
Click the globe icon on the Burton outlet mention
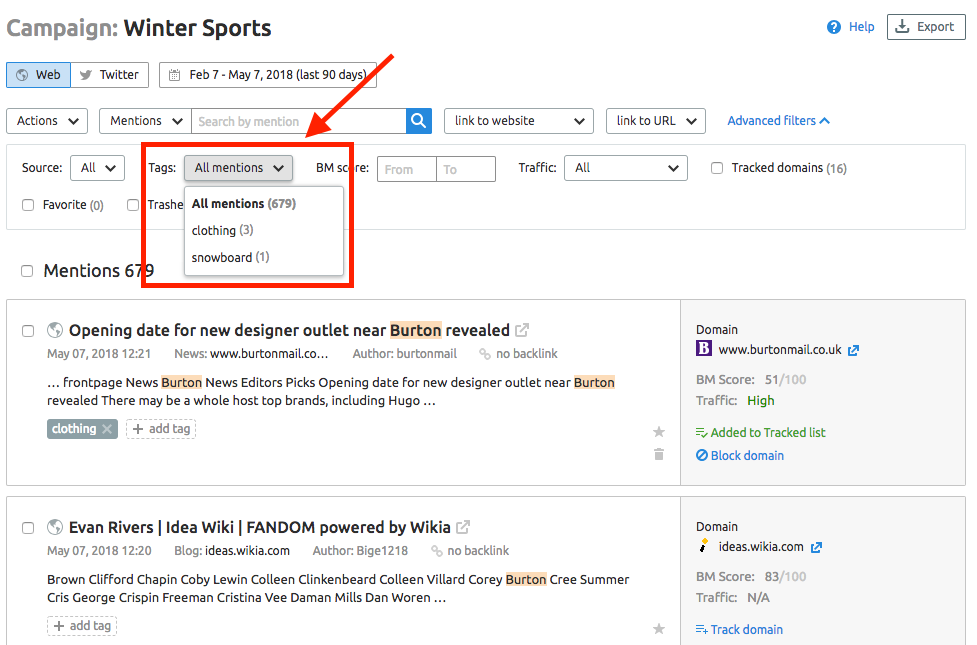55,330
